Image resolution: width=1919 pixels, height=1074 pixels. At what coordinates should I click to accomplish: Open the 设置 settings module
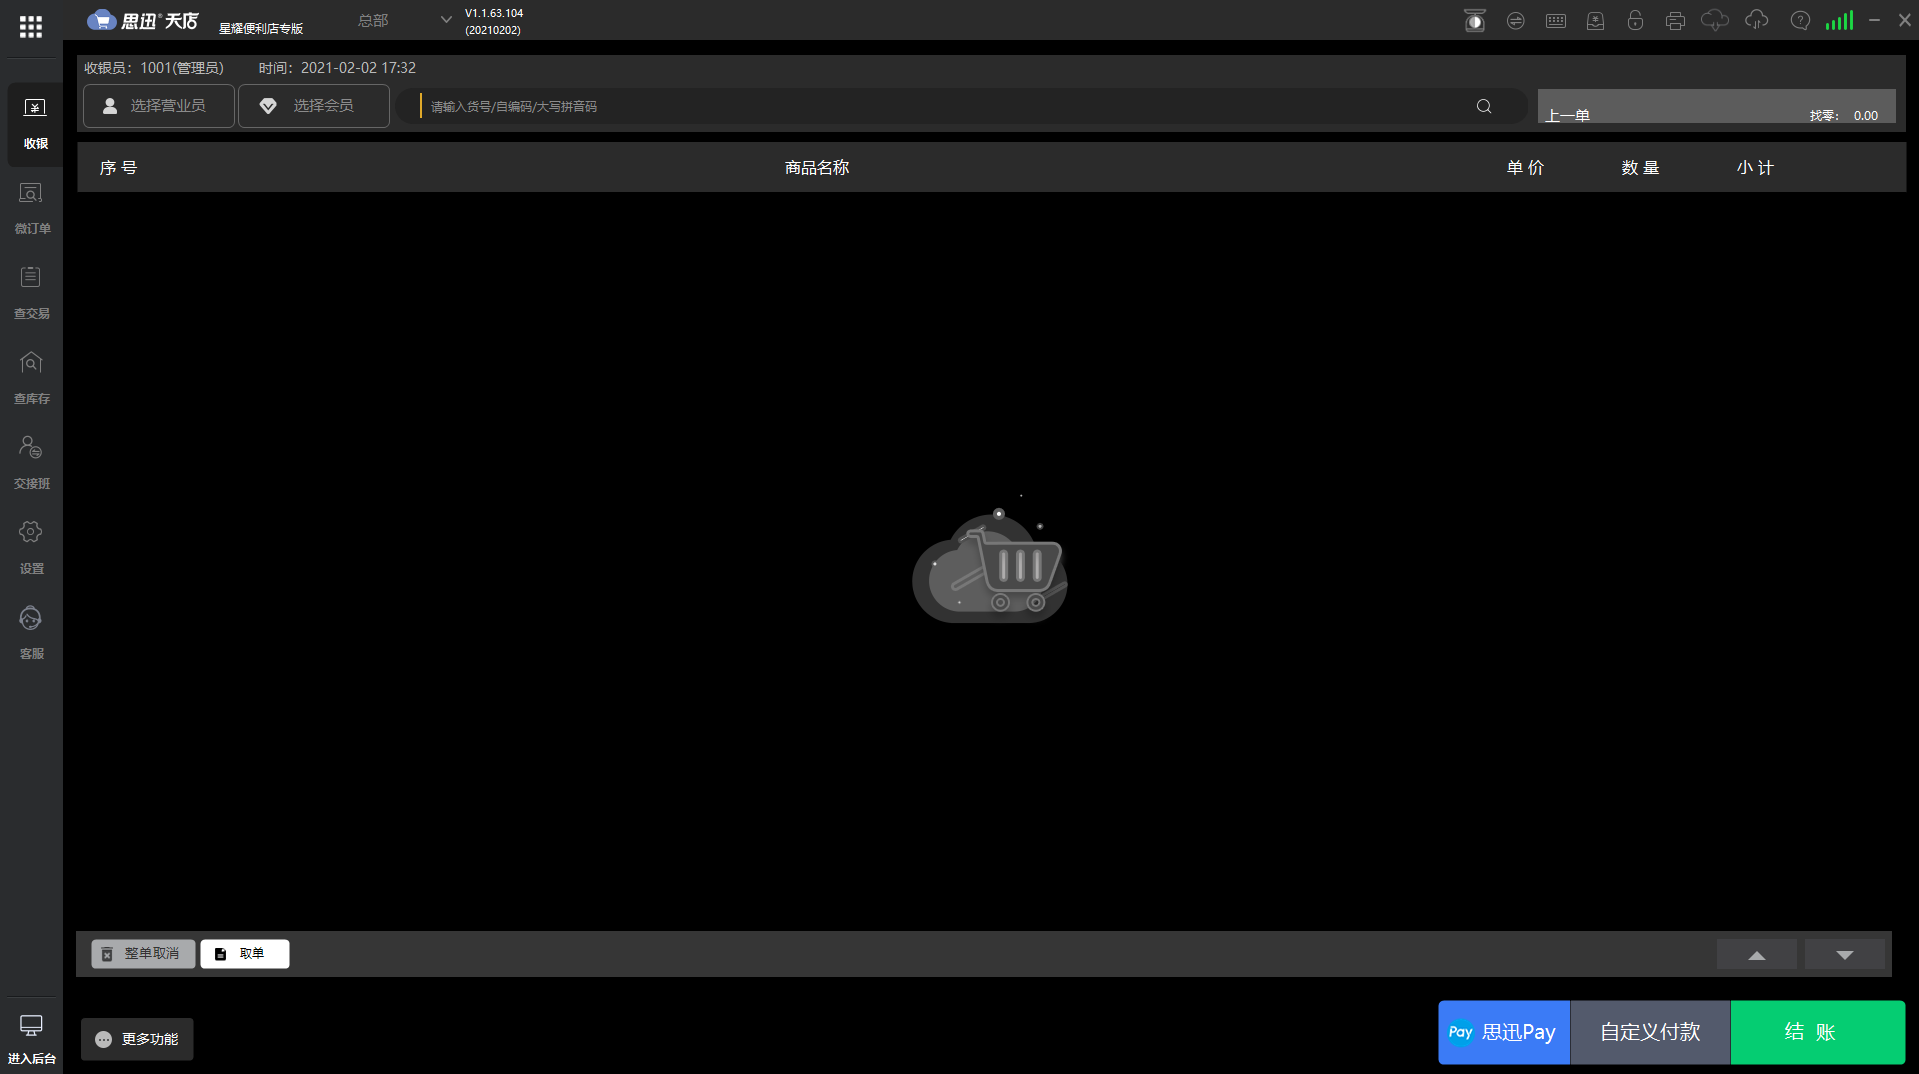click(31, 548)
